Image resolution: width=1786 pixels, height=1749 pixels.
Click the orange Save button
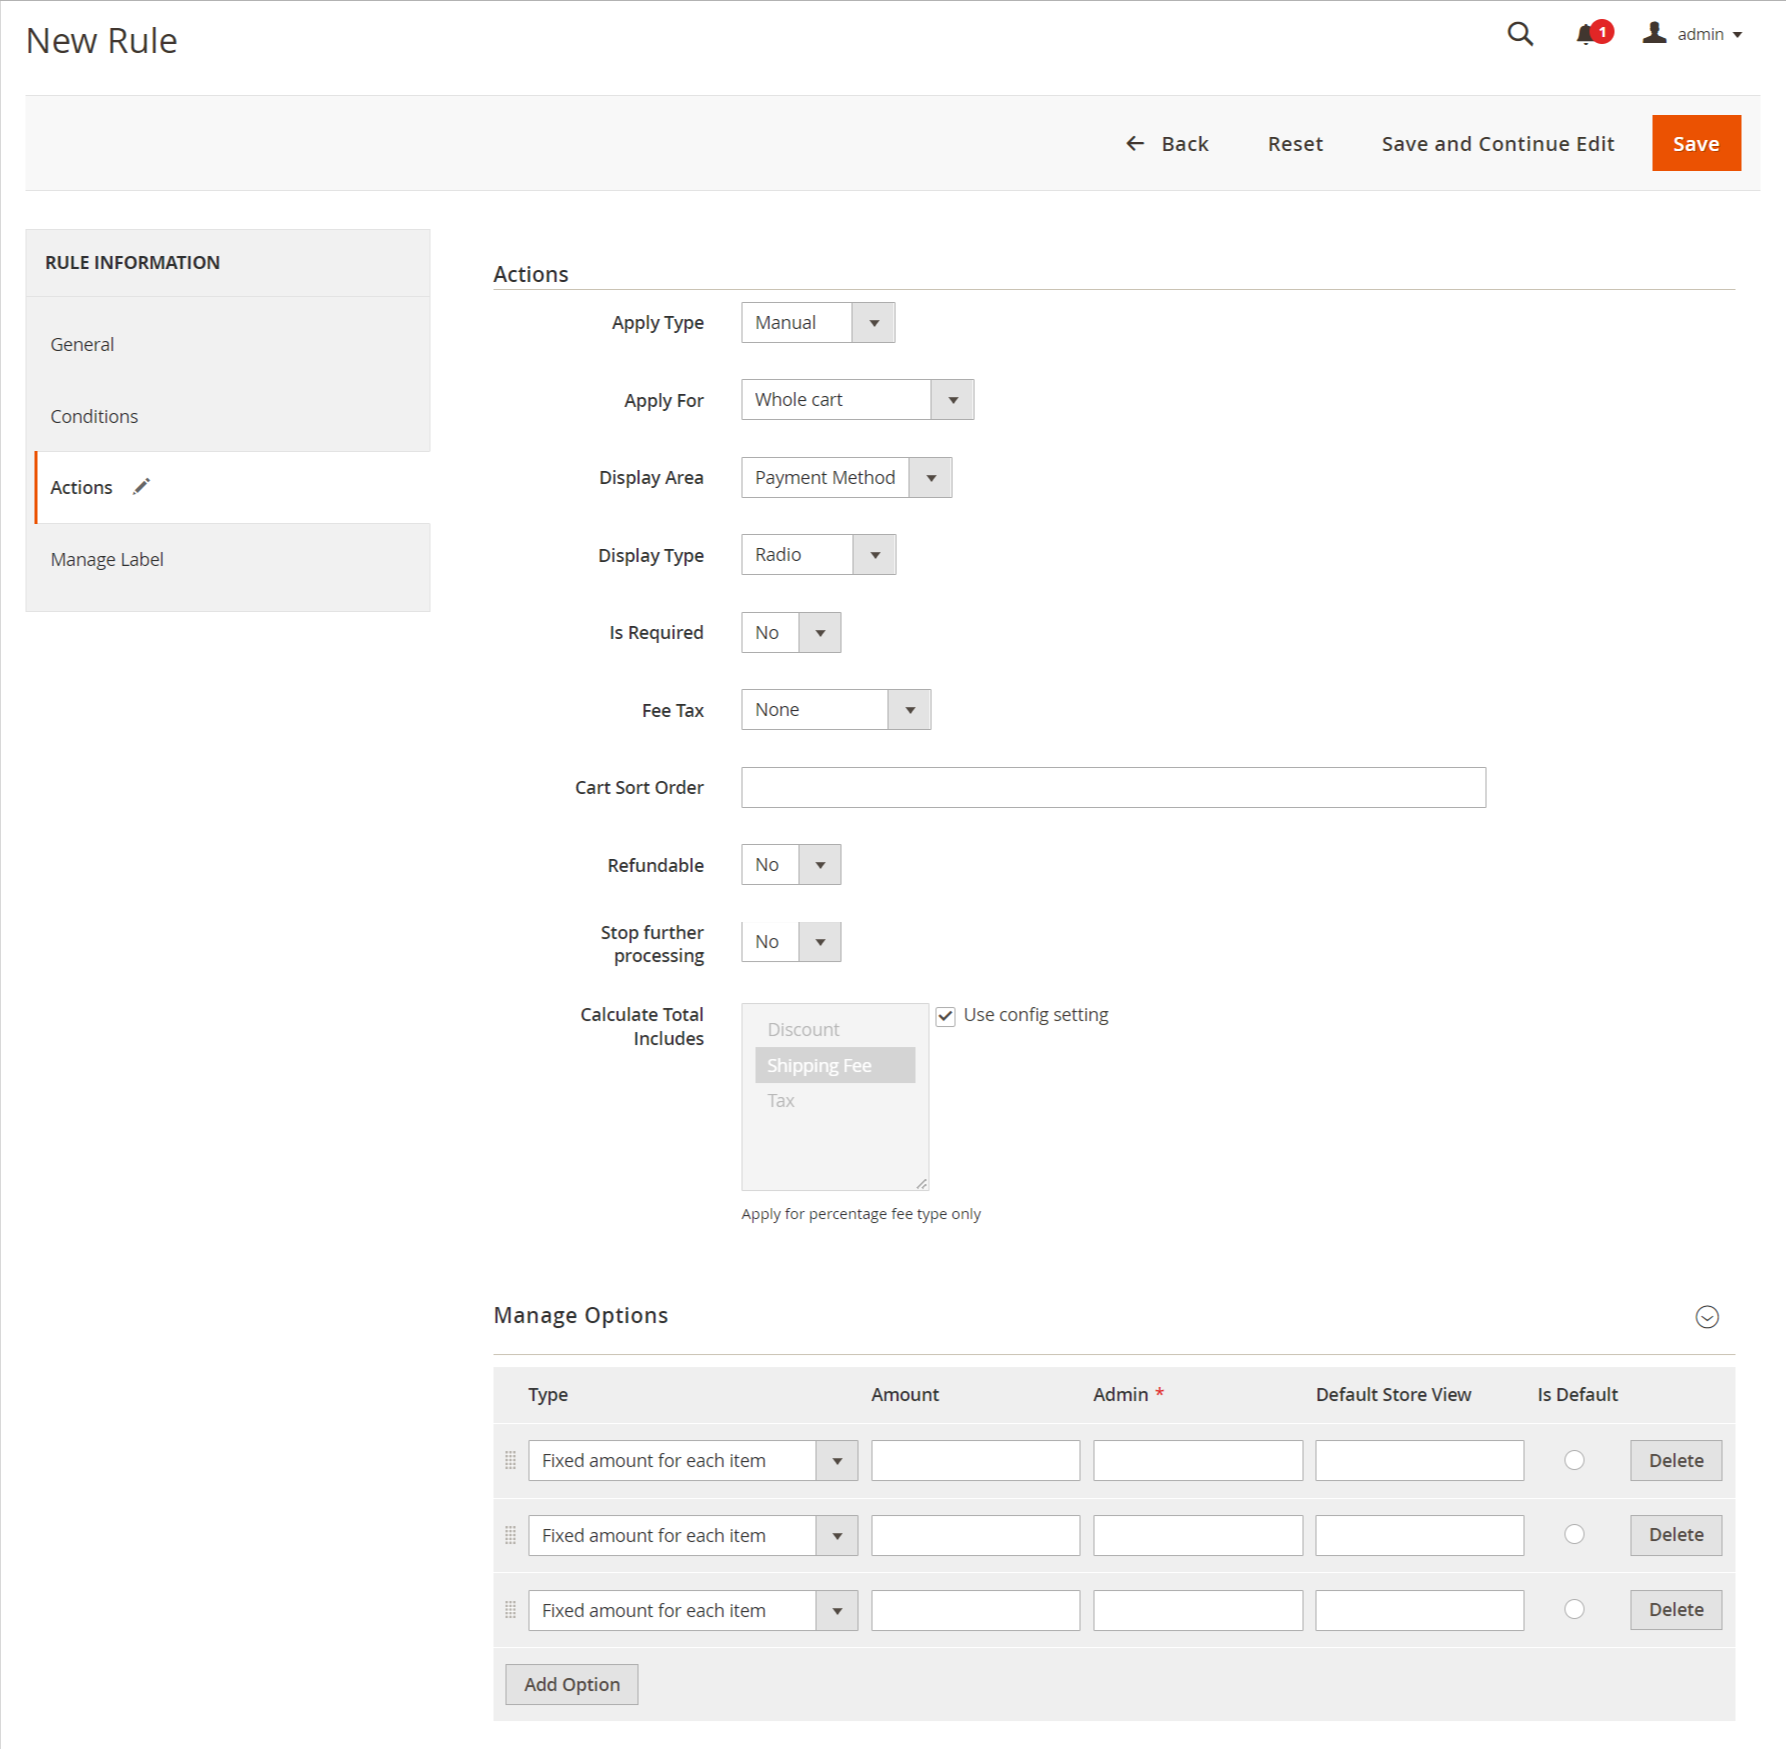tap(1695, 144)
